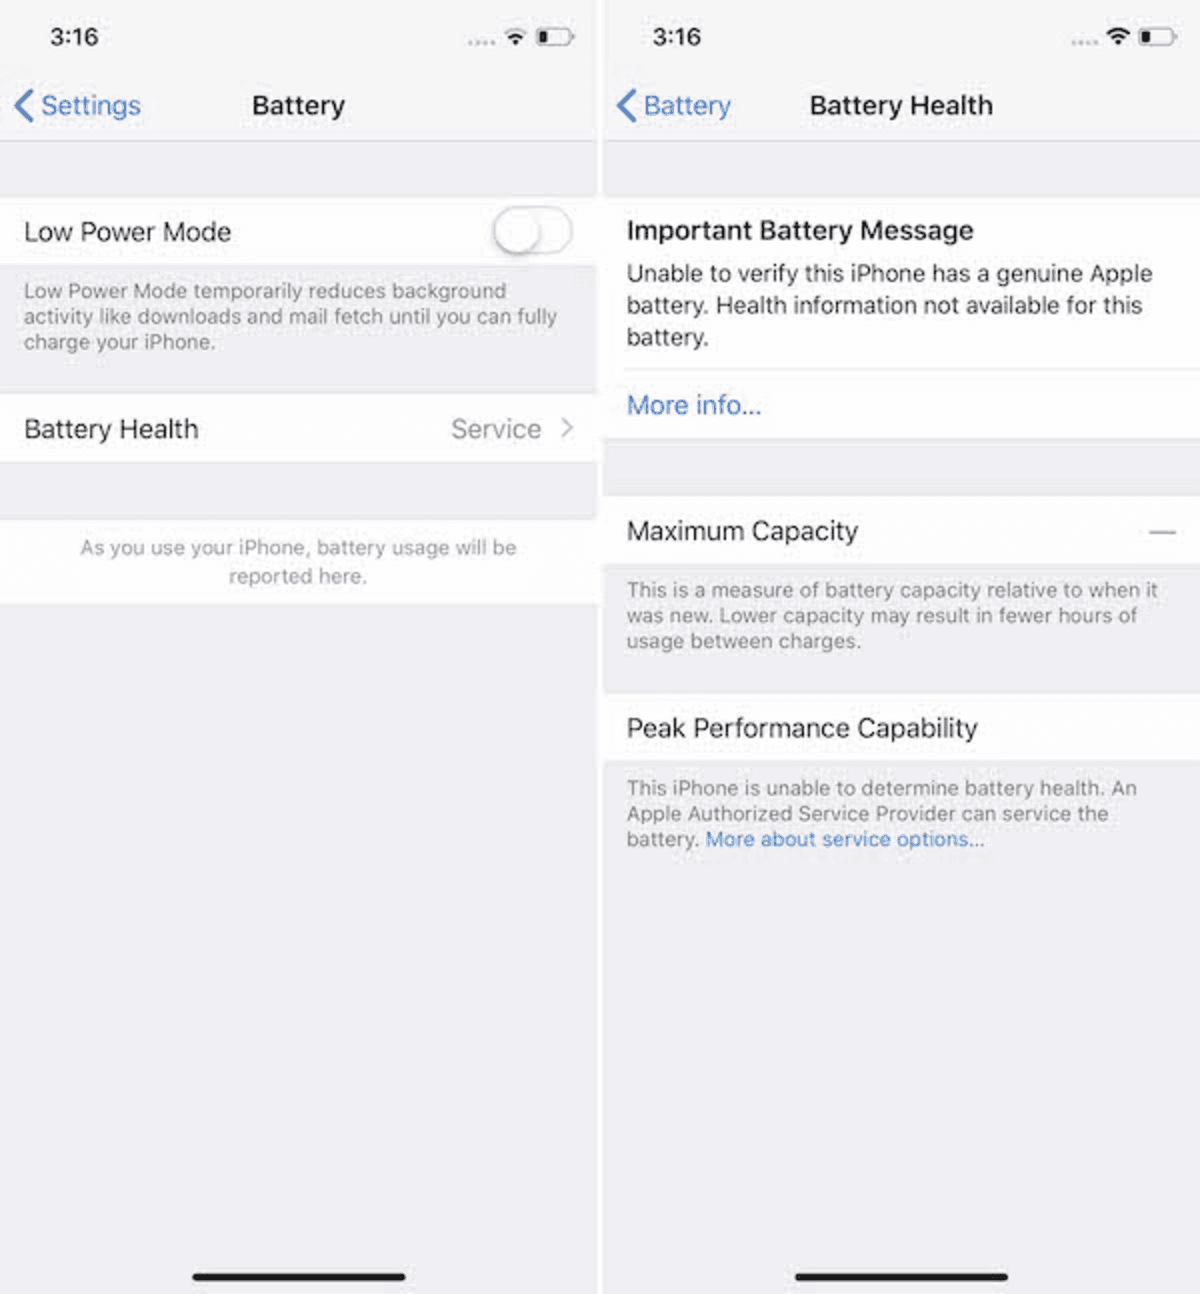
Task: Tap the back chevron next to Settings
Action: click(x=25, y=105)
